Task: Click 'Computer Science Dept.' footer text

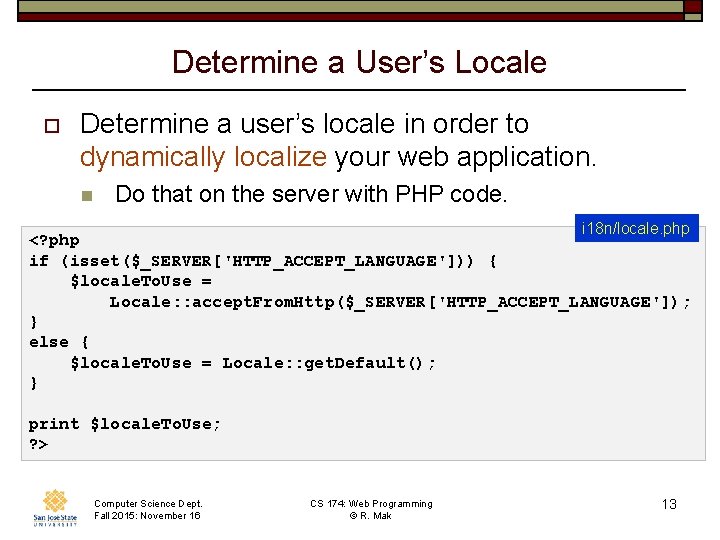Action: [148, 504]
